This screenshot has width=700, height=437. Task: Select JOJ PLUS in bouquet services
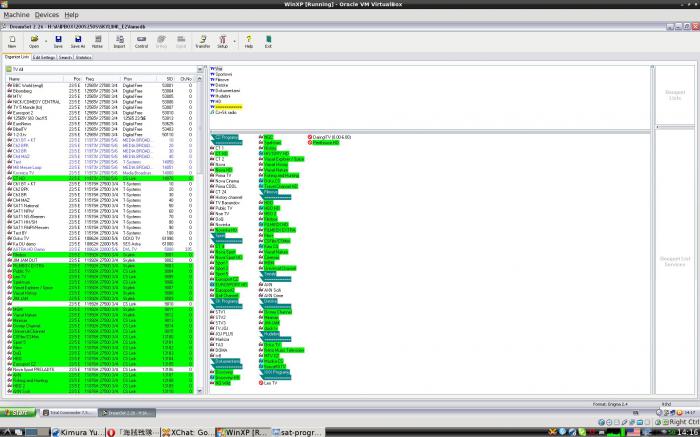224,334
